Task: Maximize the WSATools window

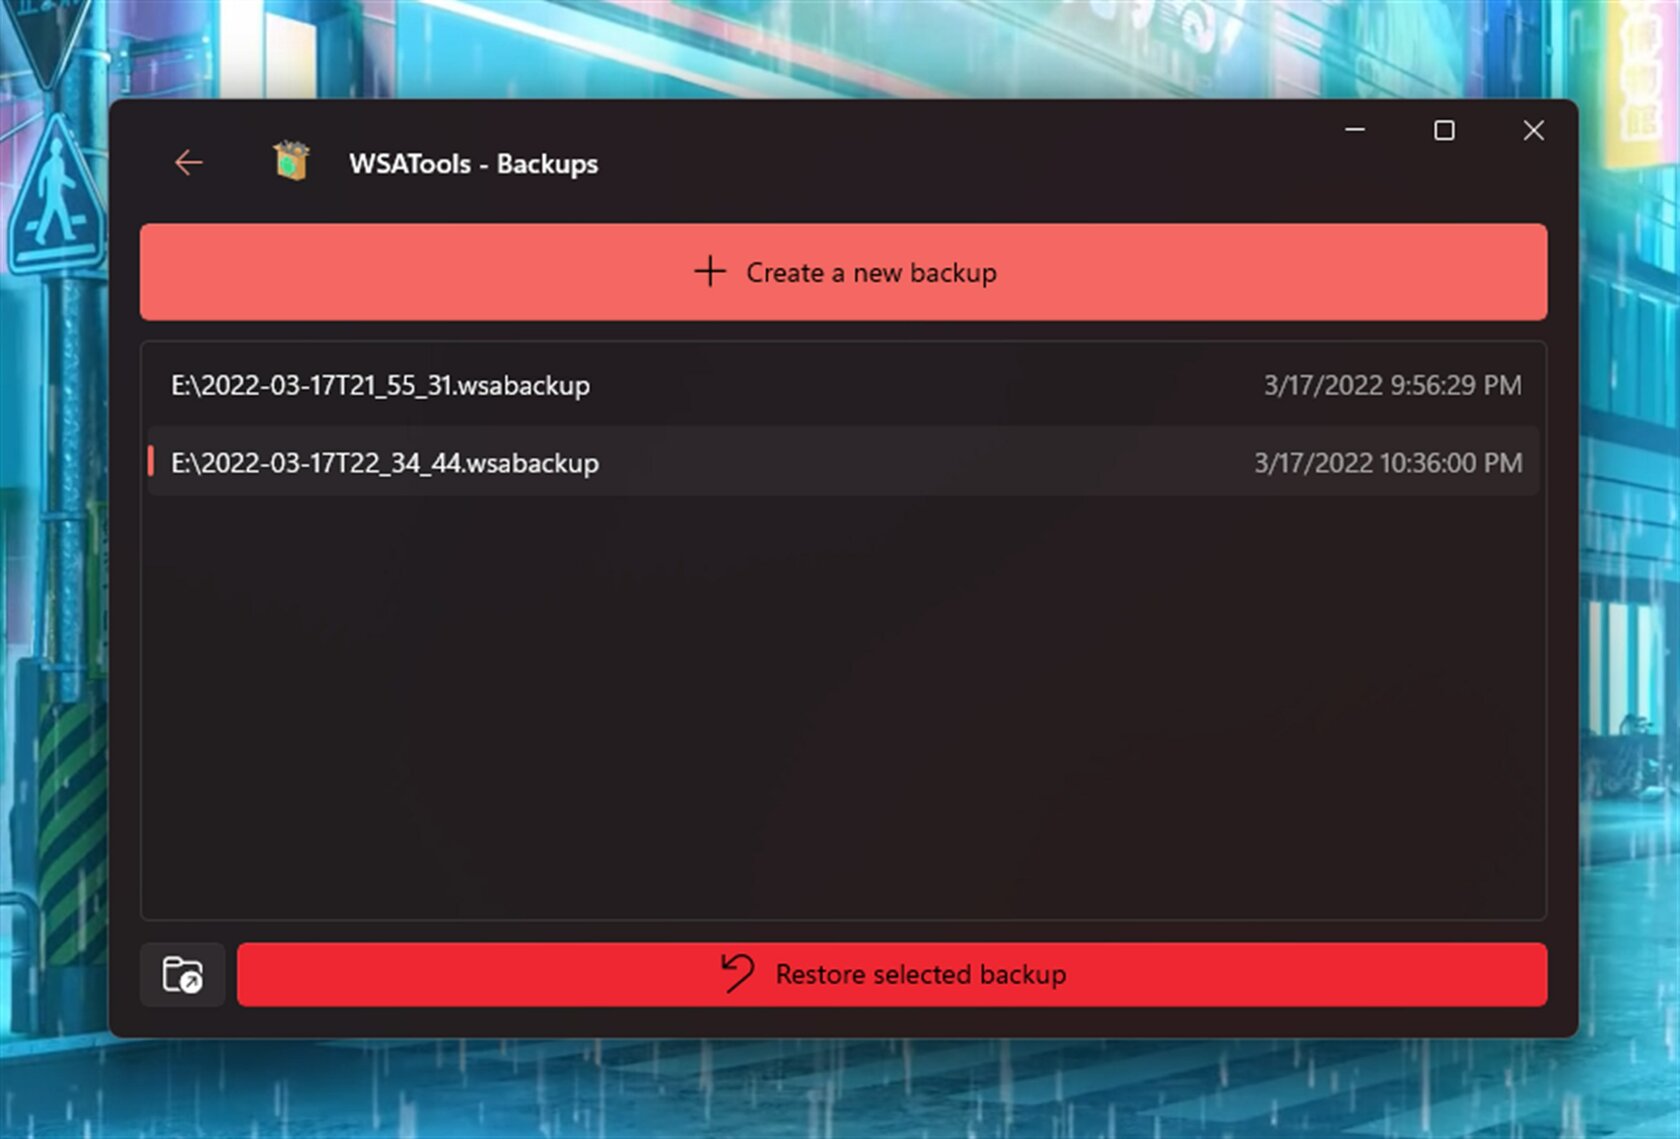Action: pyautogui.click(x=1444, y=130)
